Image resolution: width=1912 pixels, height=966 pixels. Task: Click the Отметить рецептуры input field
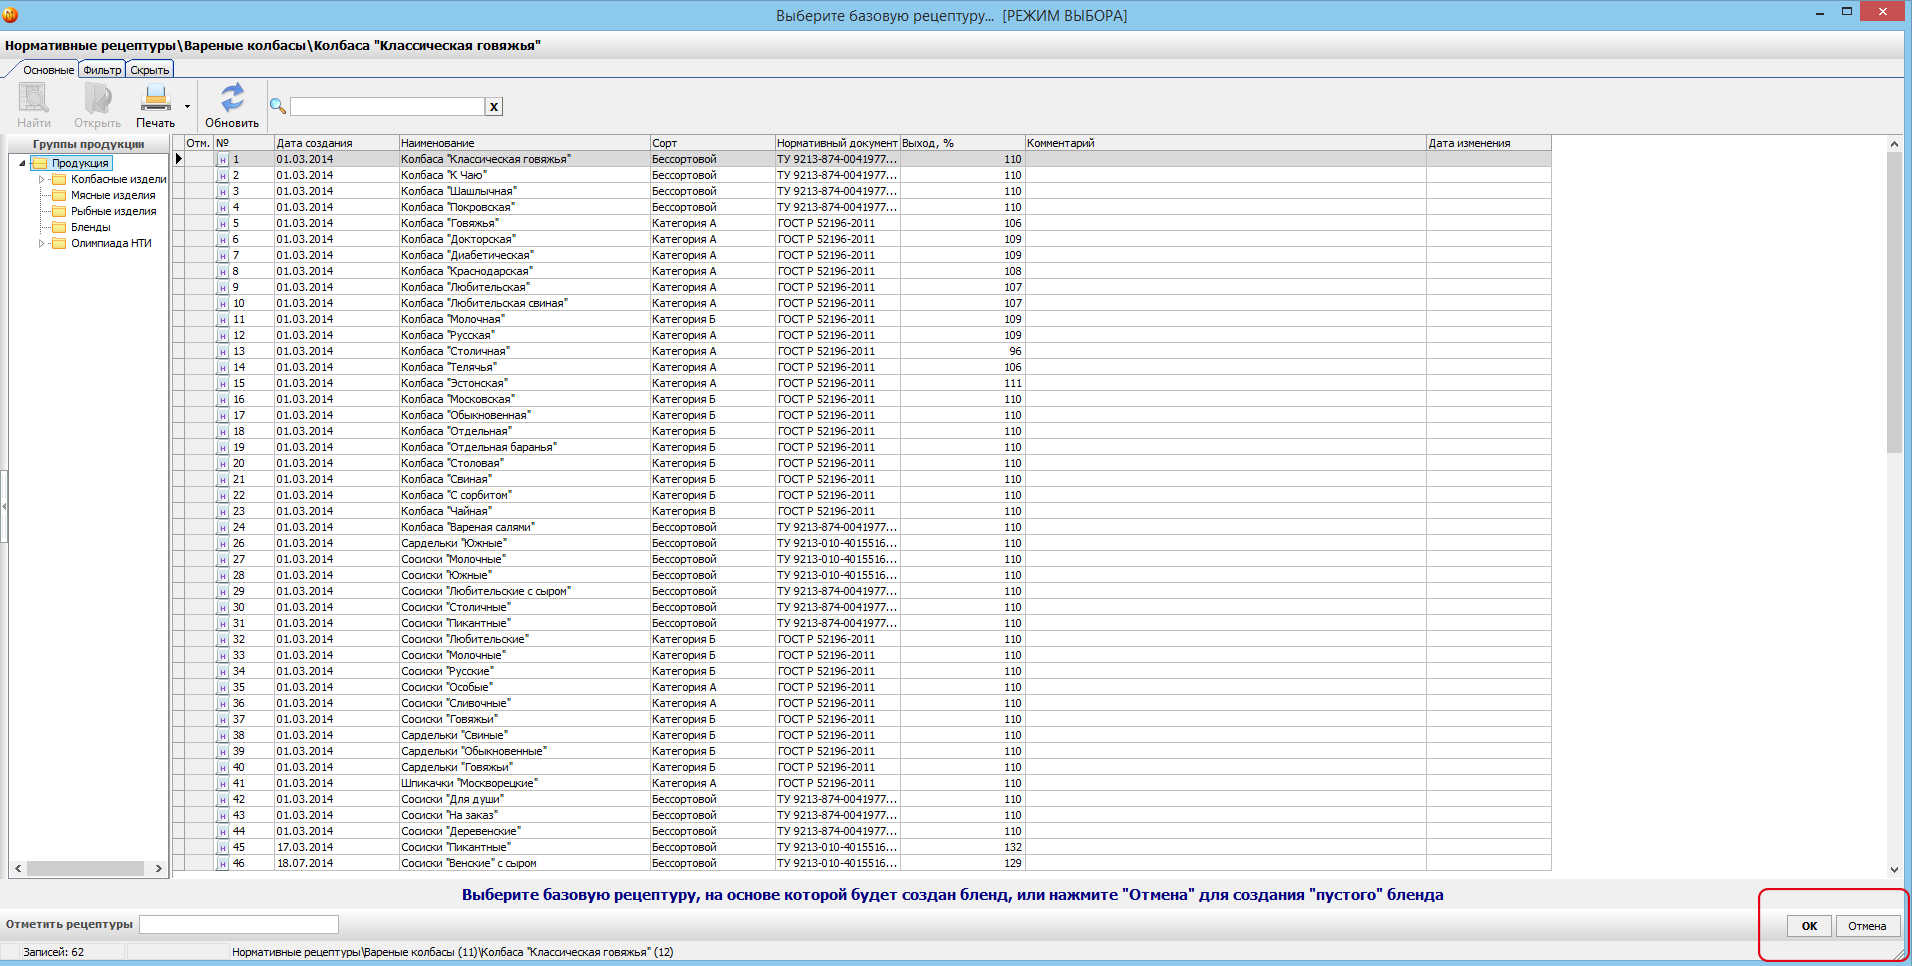point(238,924)
